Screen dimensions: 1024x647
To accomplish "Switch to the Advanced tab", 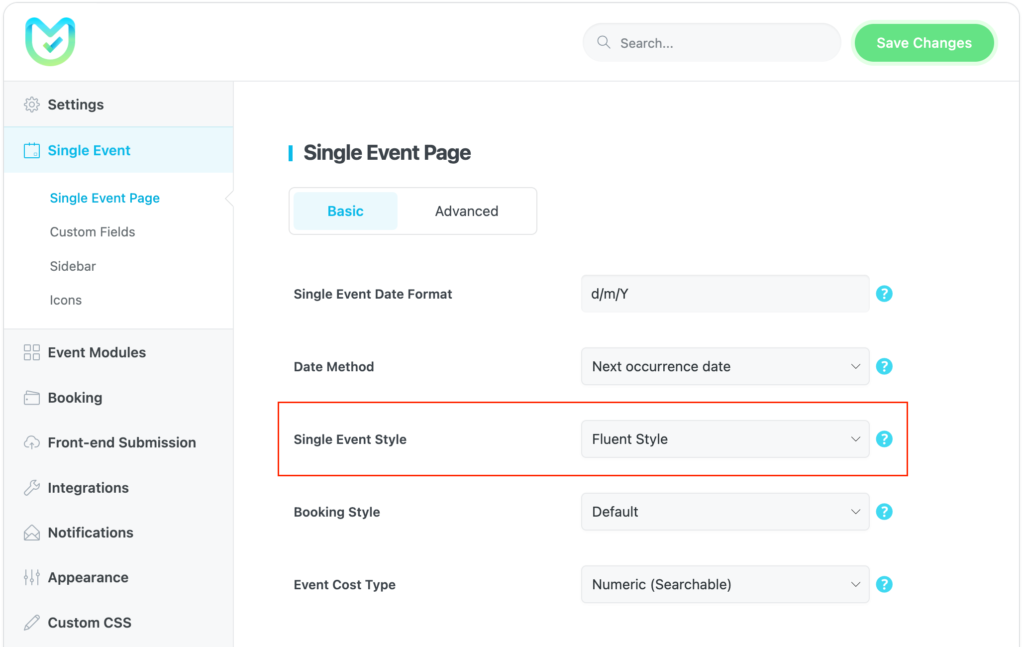I will (466, 211).
